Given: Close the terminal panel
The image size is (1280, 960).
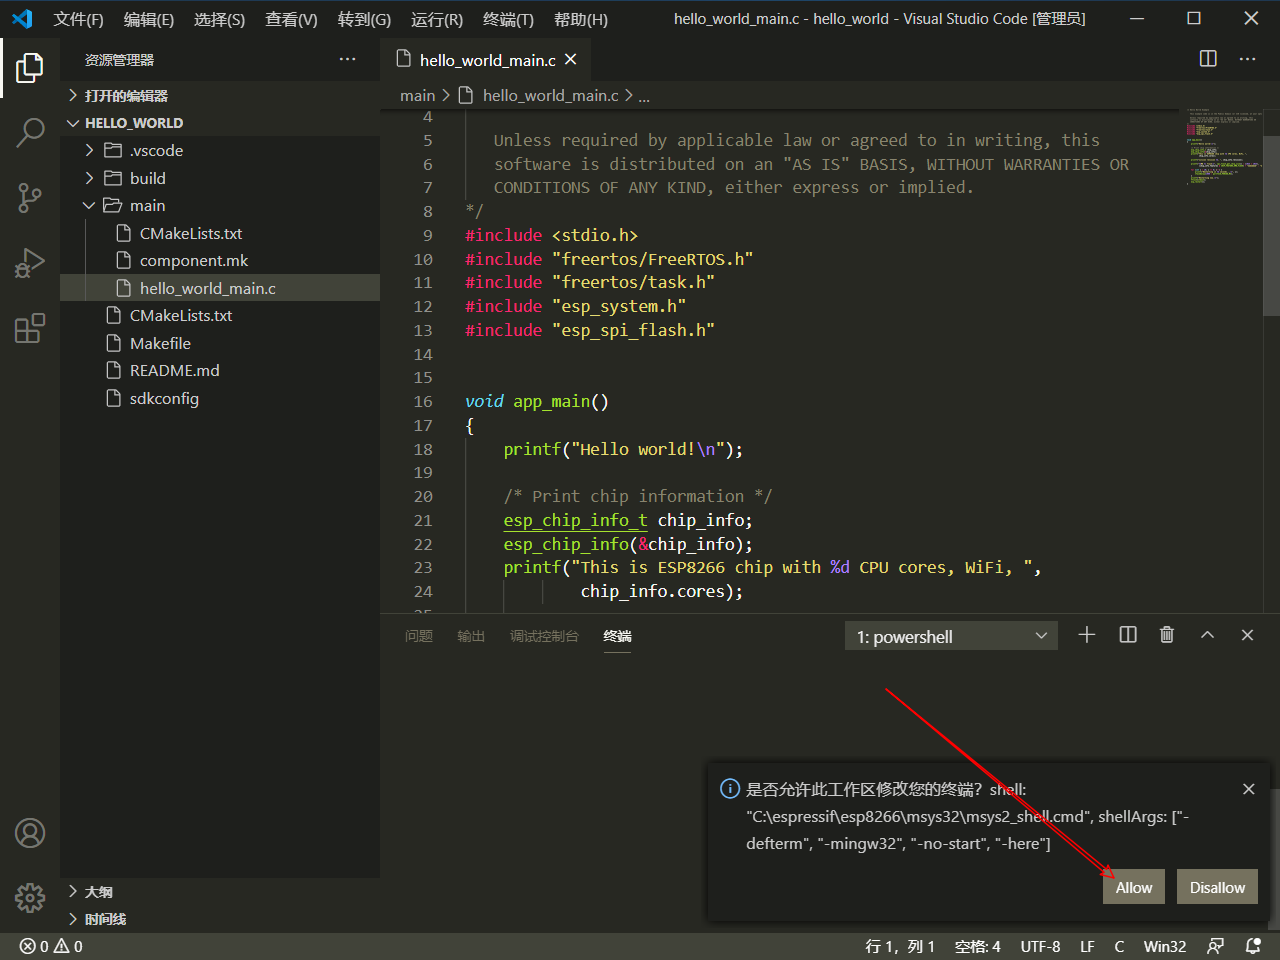Looking at the screenshot, I should pos(1247,635).
